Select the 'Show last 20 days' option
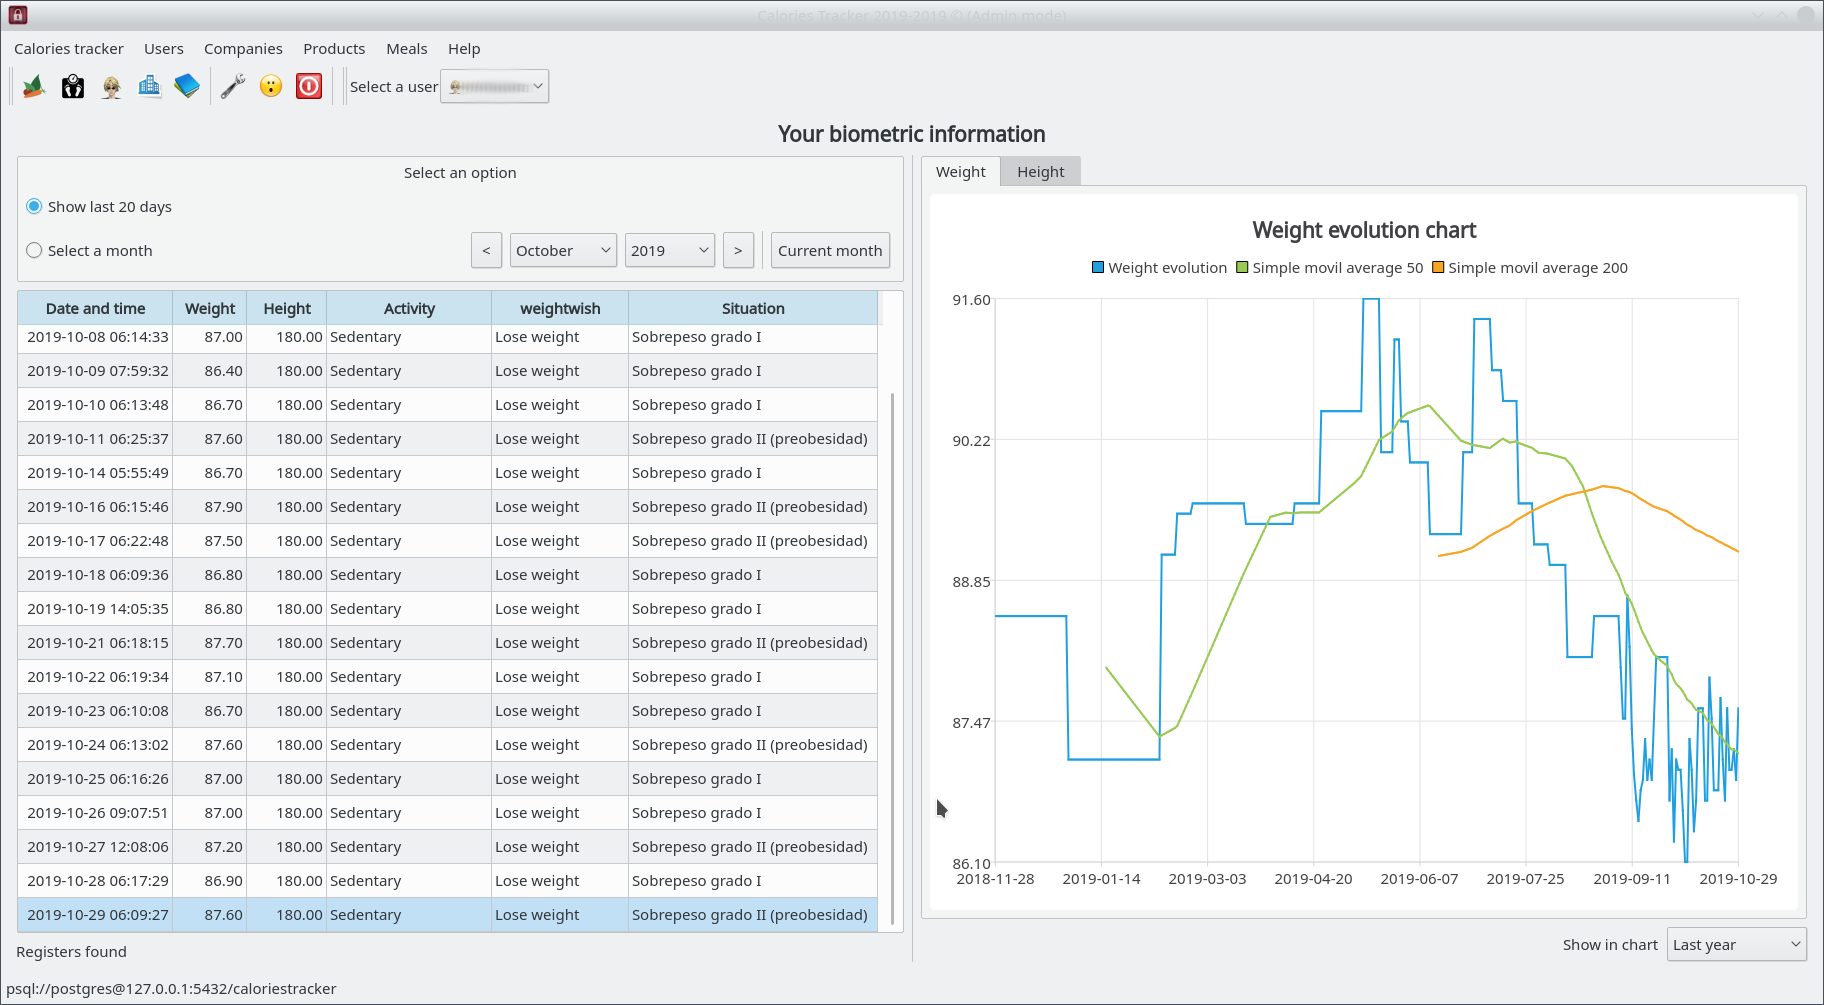This screenshot has width=1824, height=1005. coord(35,207)
